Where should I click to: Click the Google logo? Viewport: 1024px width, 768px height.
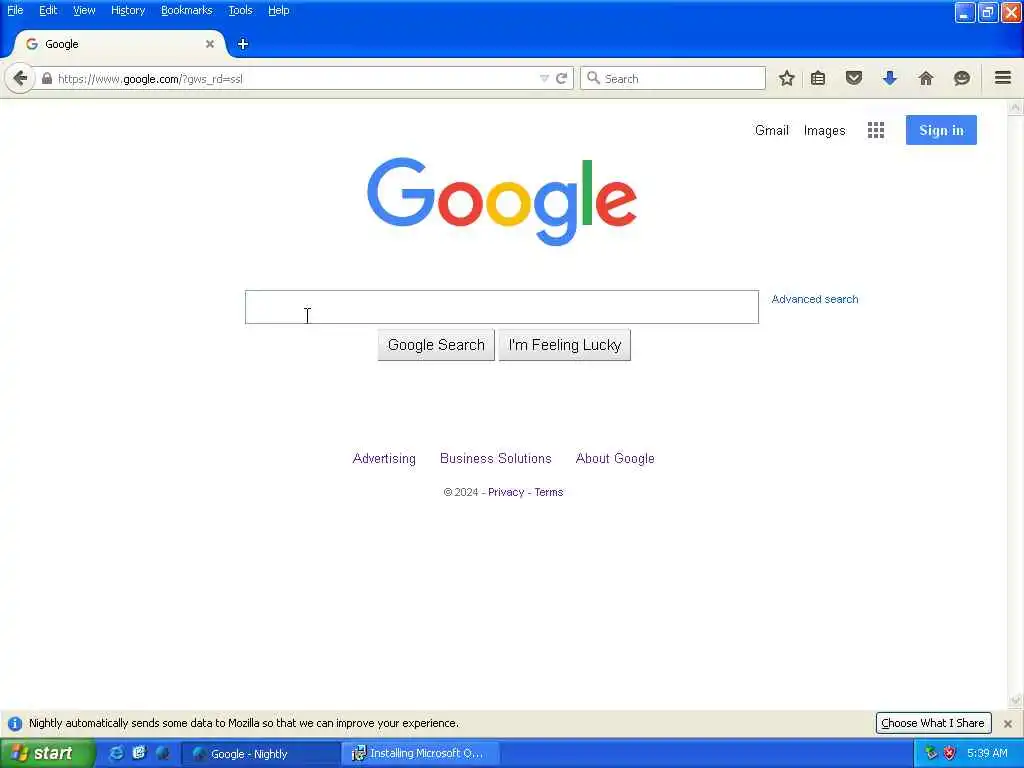[502, 201]
